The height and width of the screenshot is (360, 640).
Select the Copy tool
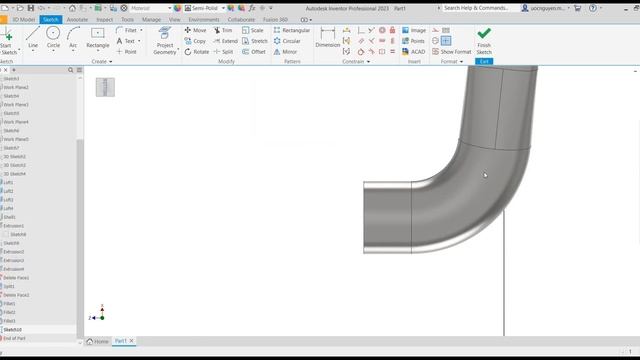(x=195, y=41)
